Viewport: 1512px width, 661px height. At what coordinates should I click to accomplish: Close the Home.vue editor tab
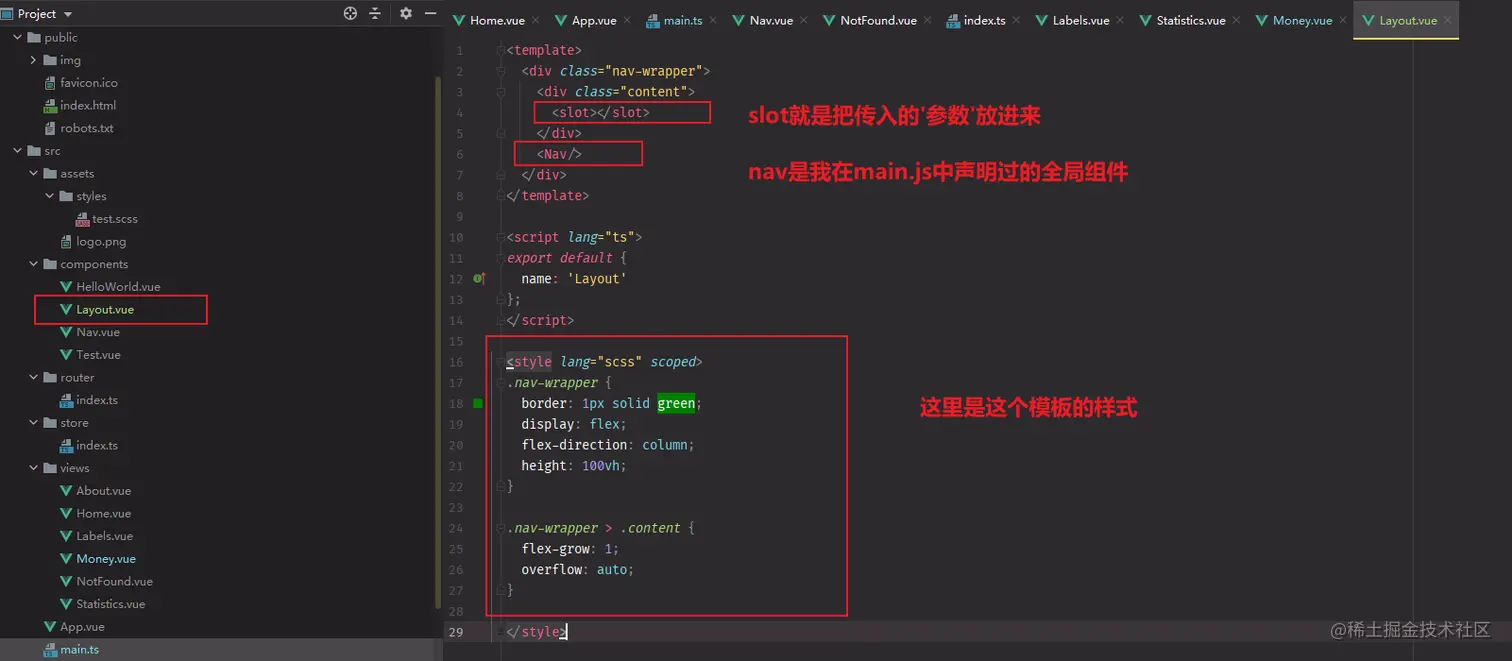pyautogui.click(x=535, y=20)
